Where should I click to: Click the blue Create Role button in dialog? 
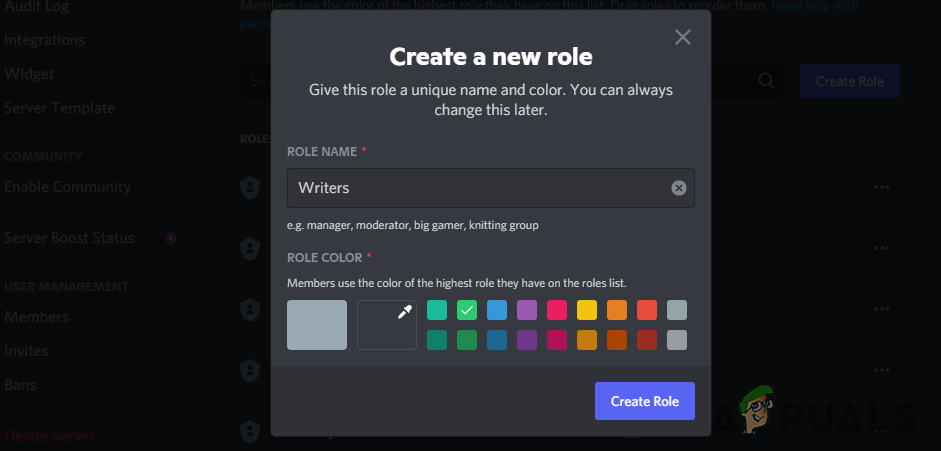tap(644, 401)
